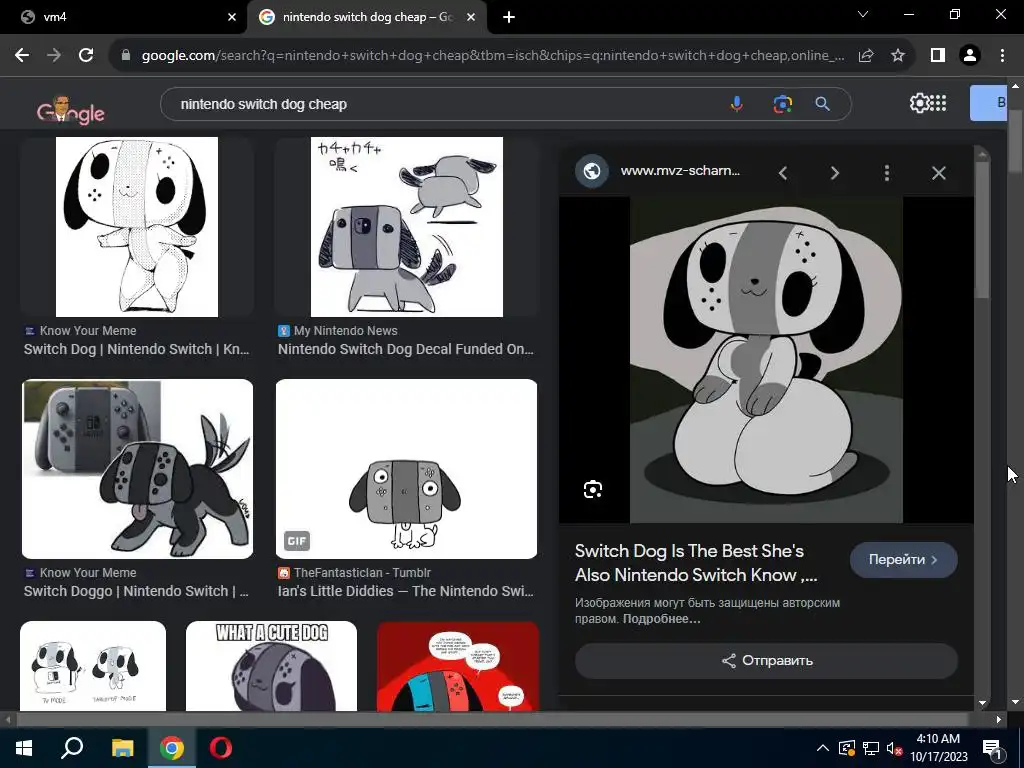This screenshot has height=768, width=1024.
Task: Open File Explorer from taskbar
Action: [122, 748]
